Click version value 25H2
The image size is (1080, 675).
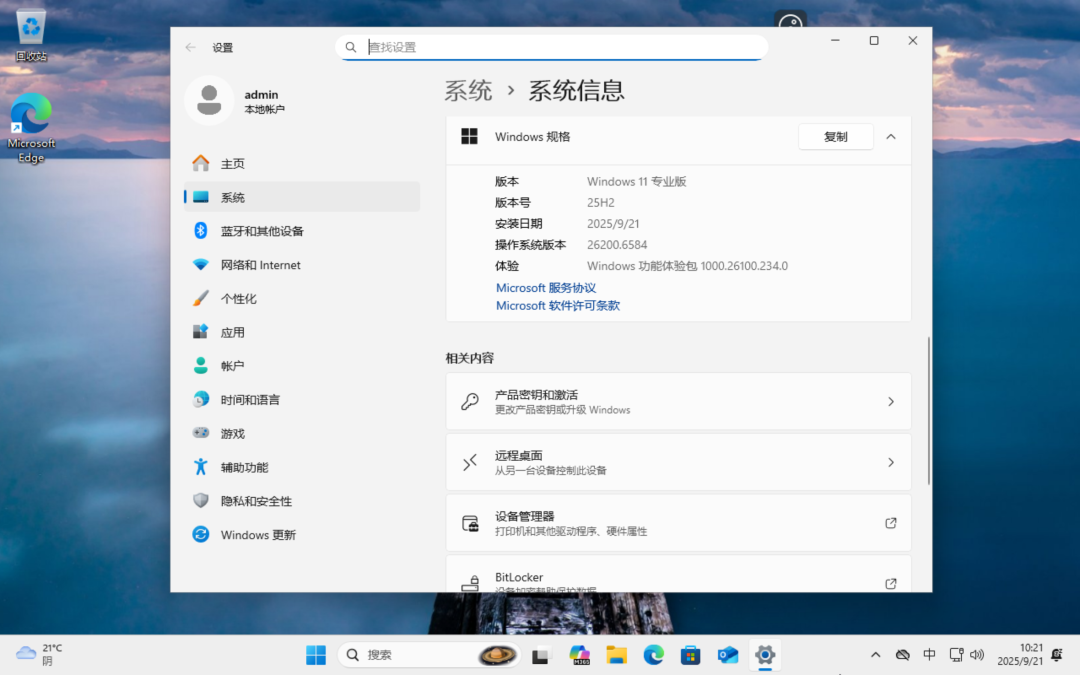(601, 202)
